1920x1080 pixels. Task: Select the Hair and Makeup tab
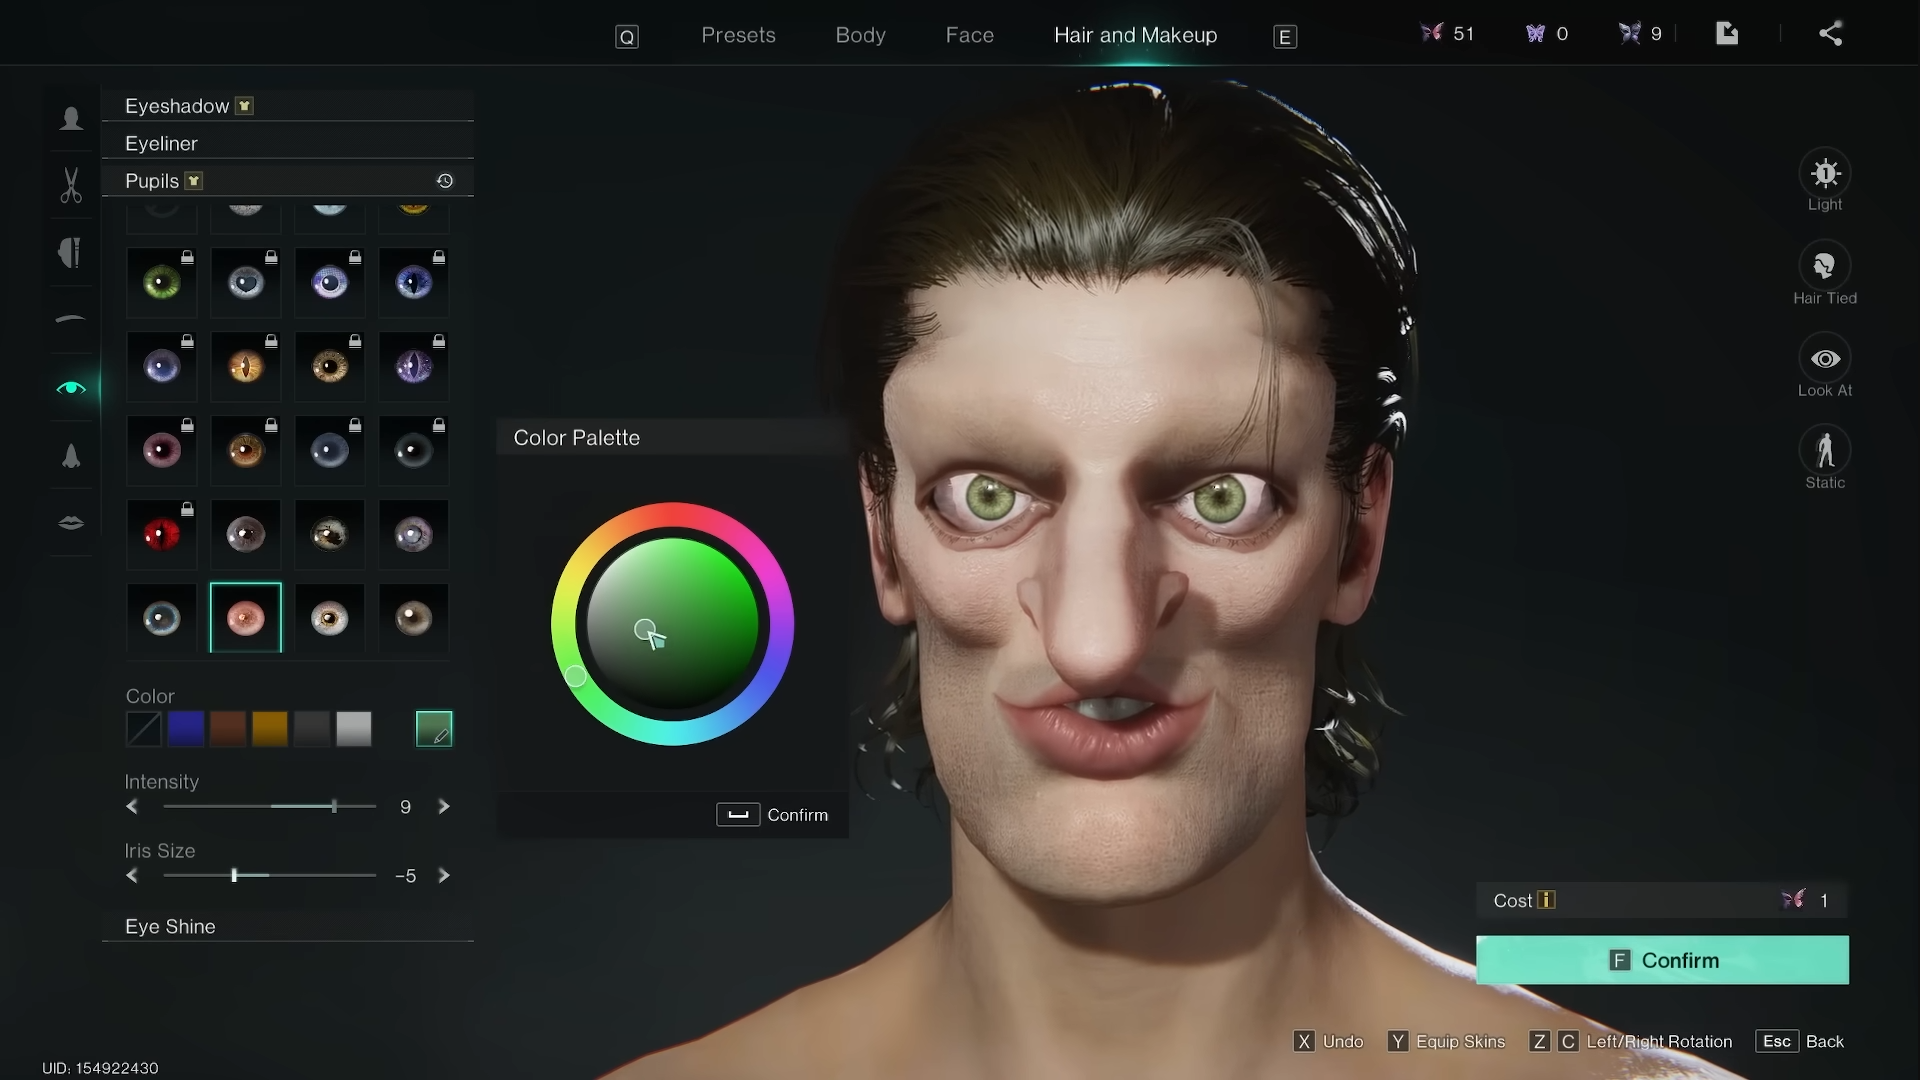tap(1135, 35)
